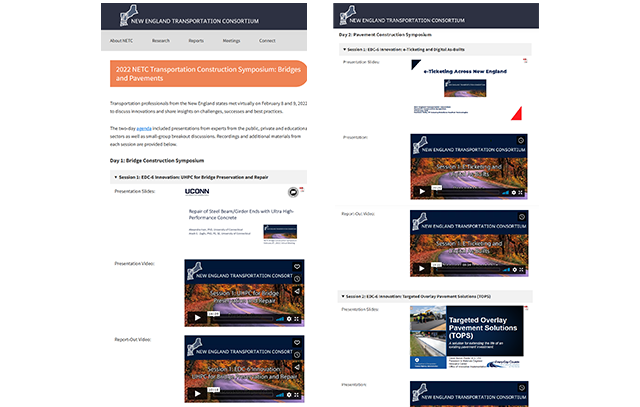Open the About NETC menu
The image size is (640, 407).
[x=121, y=41]
